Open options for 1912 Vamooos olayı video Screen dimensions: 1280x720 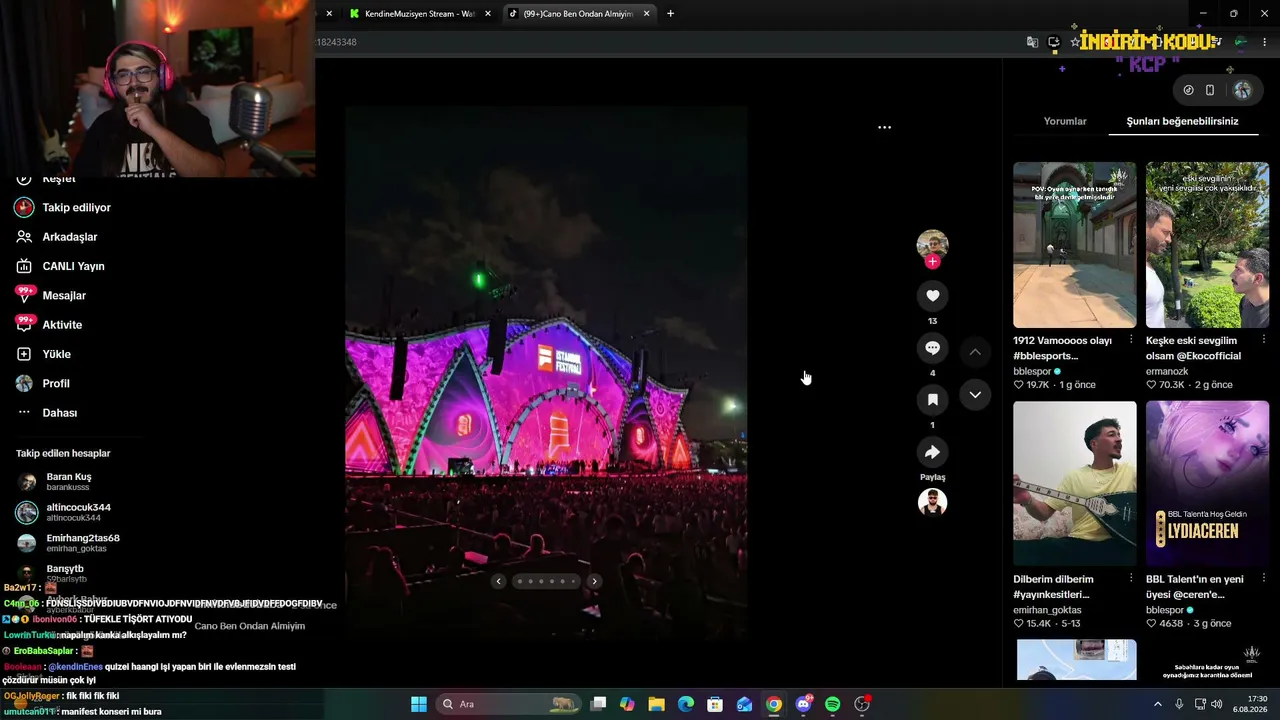(1131, 340)
